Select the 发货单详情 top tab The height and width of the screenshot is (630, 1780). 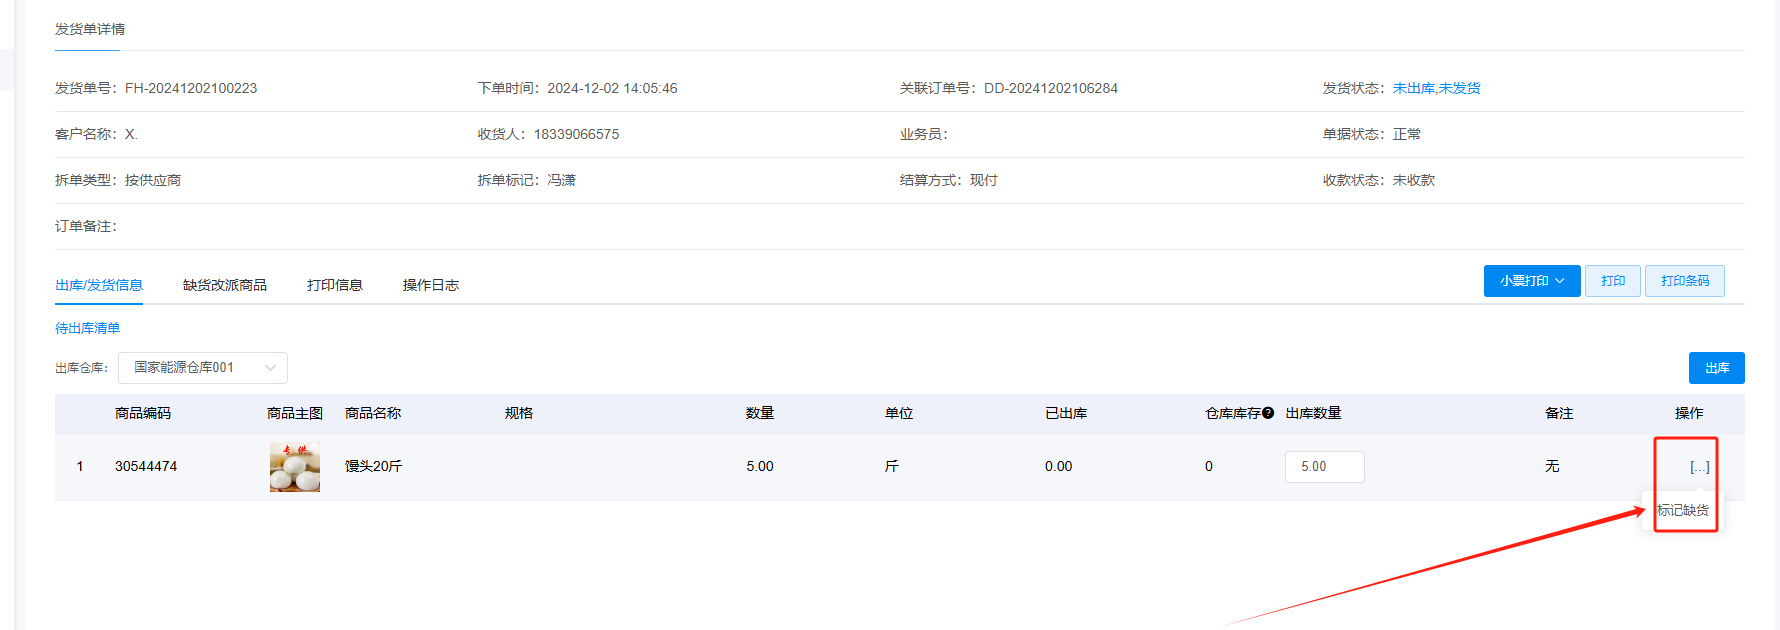click(90, 29)
